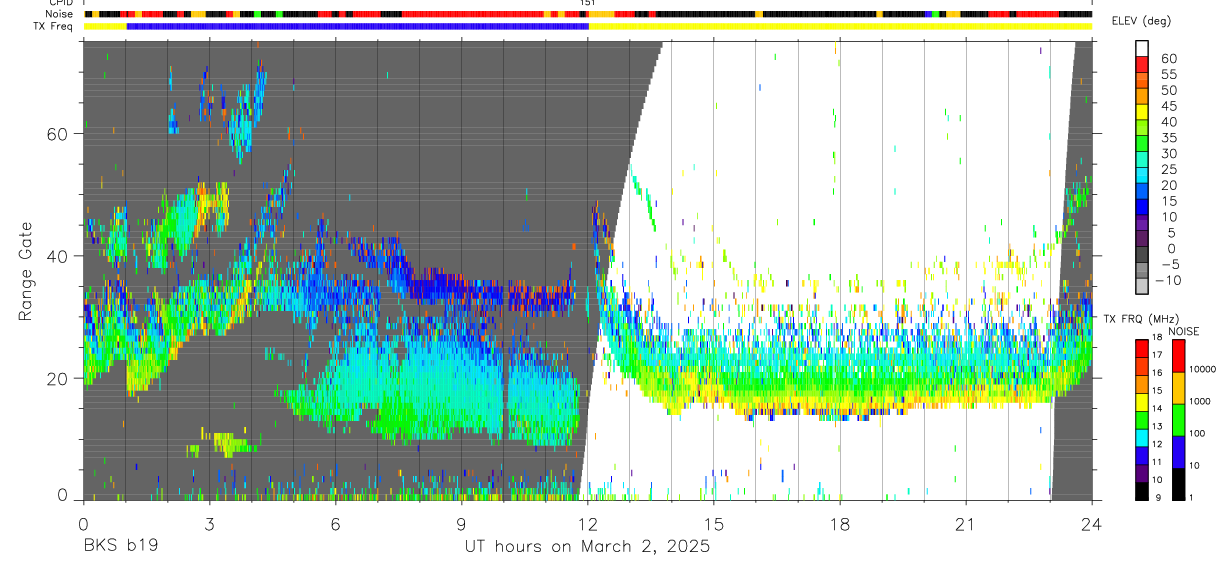The height and width of the screenshot is (567, 1228).
Task: Click the "14" label on the TX FRQ colorbar
Action: pyautogui.click(x=1157, y=408)
